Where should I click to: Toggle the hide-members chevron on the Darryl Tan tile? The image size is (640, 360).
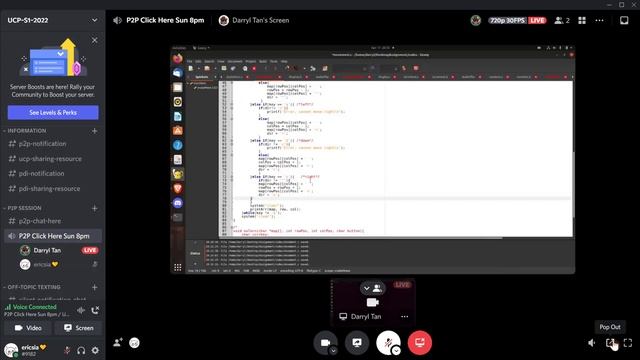coord(372,288)
